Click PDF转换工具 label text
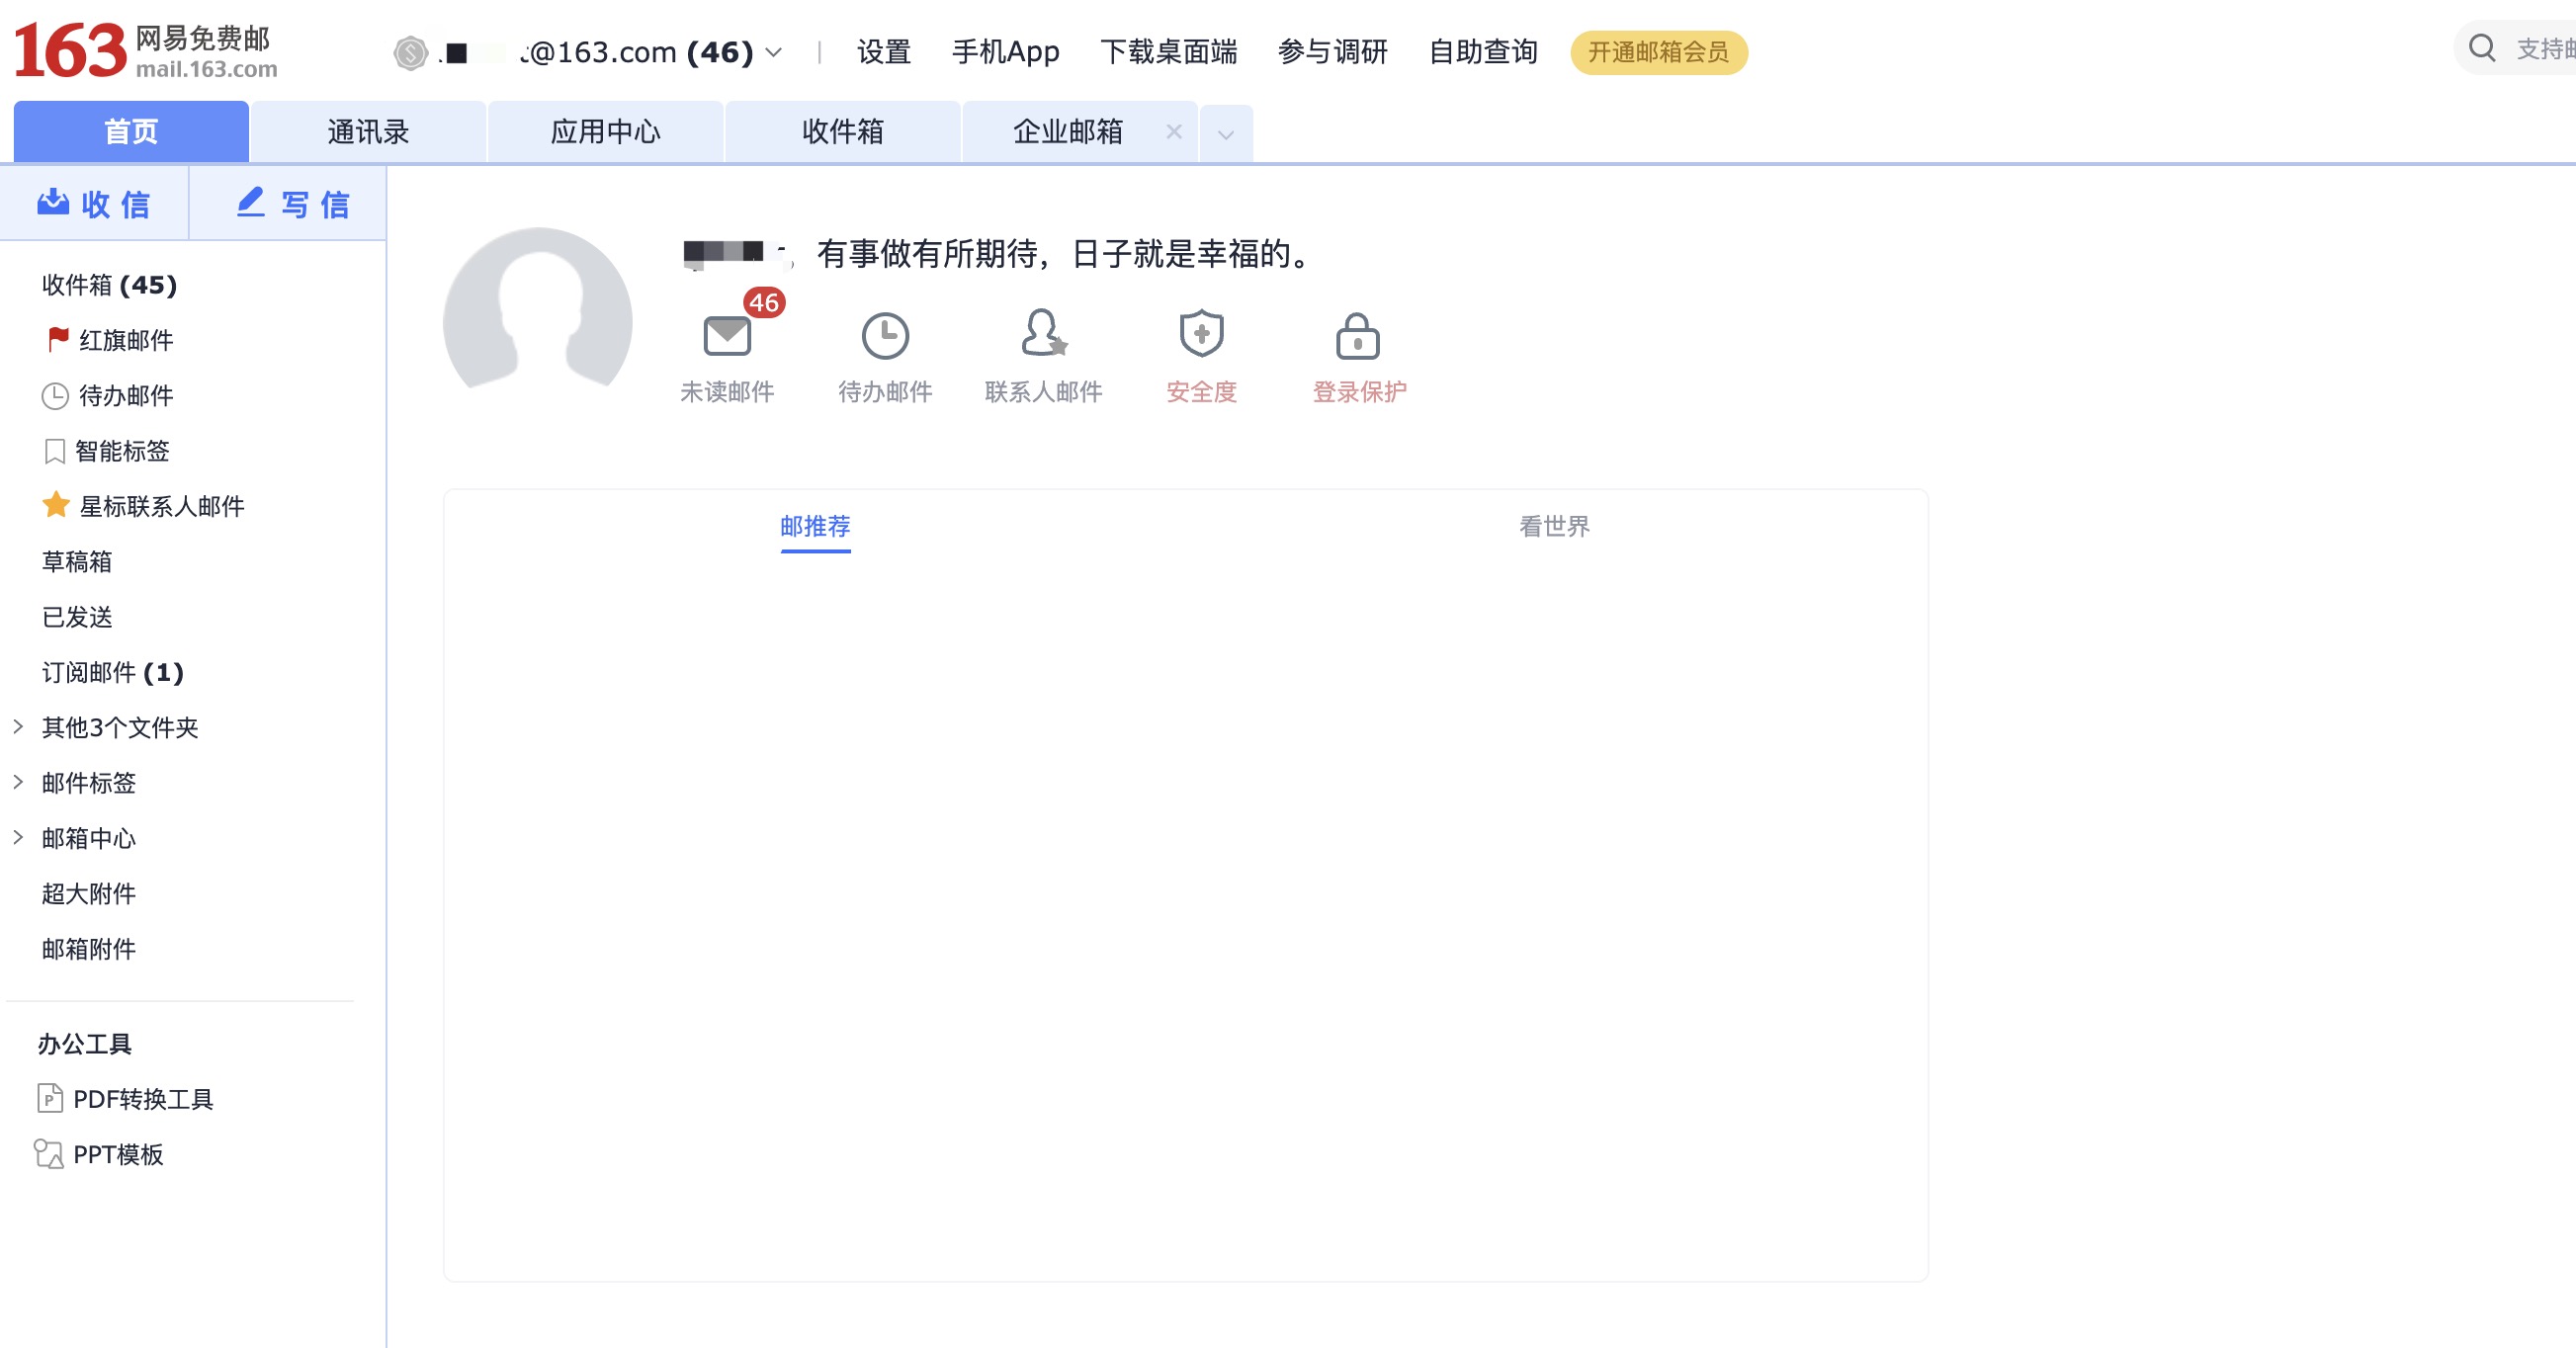The width and height of the screenshot is (2576, 1348). (x=143, y=1099)
